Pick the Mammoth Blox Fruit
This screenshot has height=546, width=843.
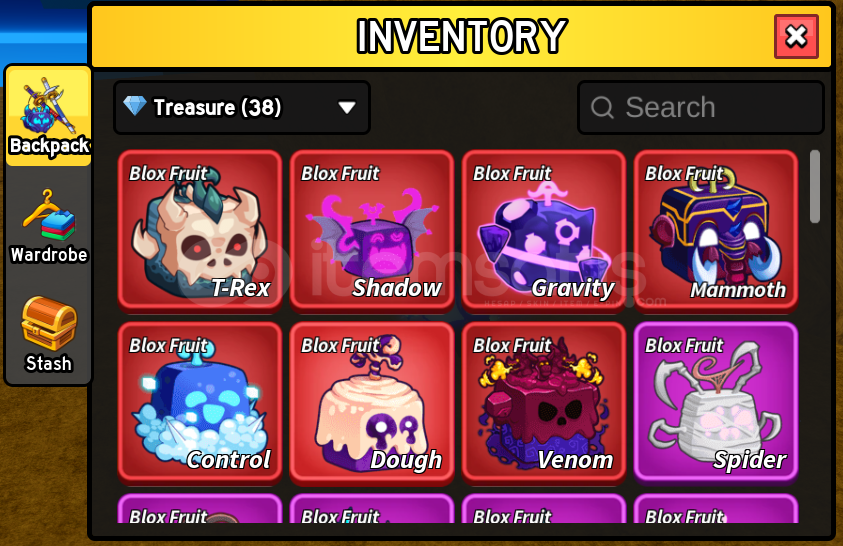[x=716, y=231]
